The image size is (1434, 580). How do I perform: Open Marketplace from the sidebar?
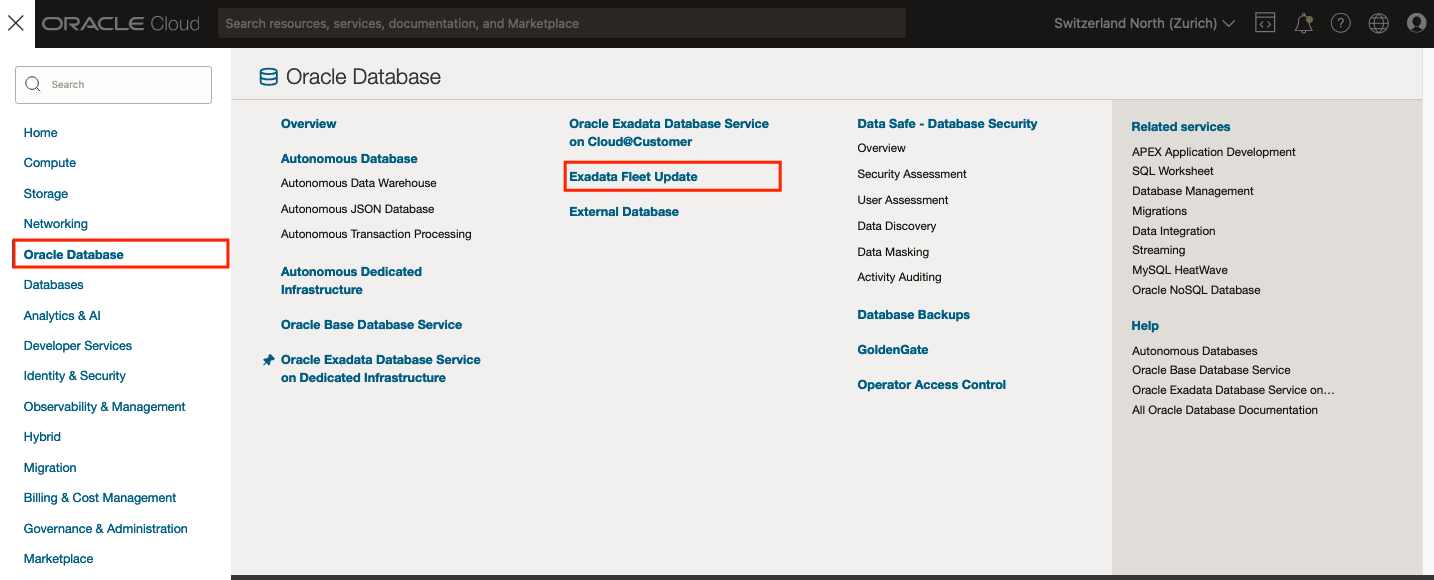[x=57, y=558]
